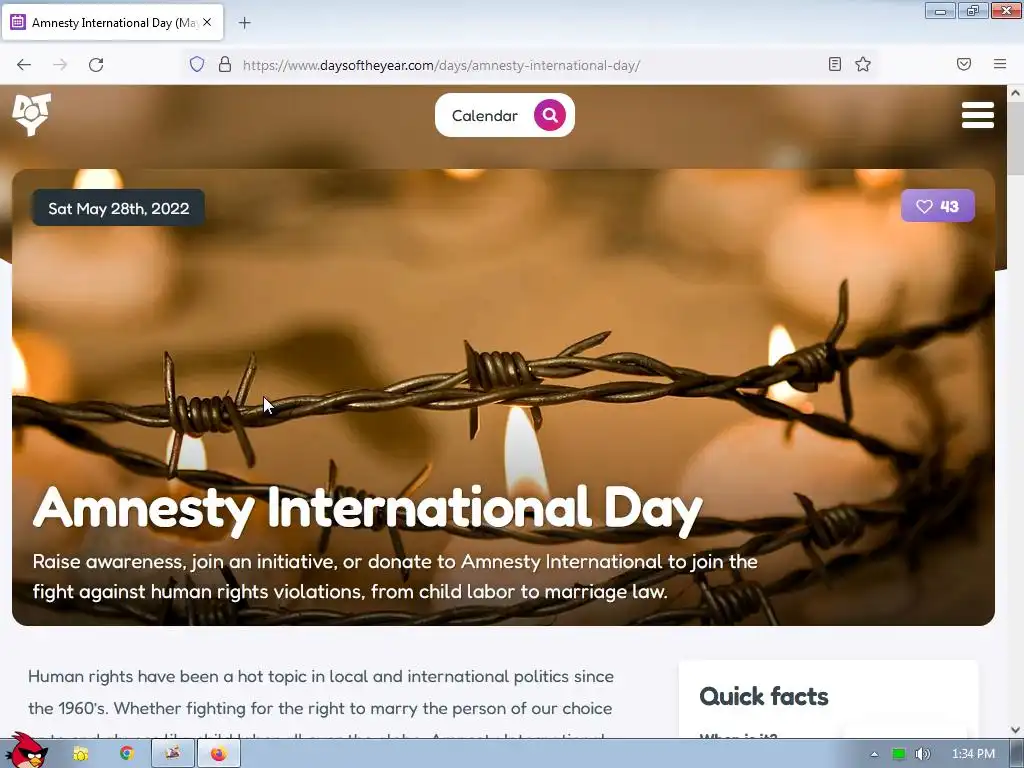Close the Amnesty International Day tab
Image resolution: width=1024 pixels, height=768 pixels.
207,22
